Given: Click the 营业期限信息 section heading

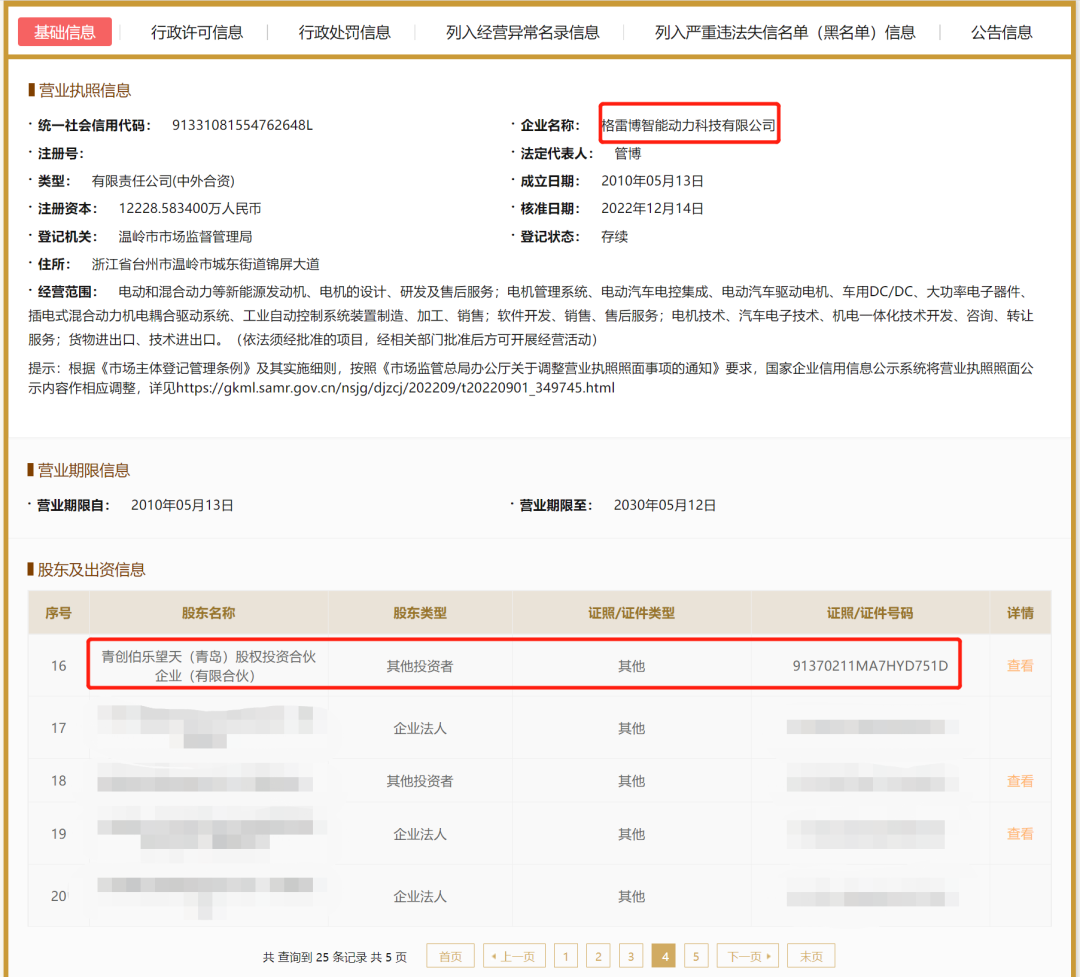Looking at the screenshot, I should click(83, 470).
